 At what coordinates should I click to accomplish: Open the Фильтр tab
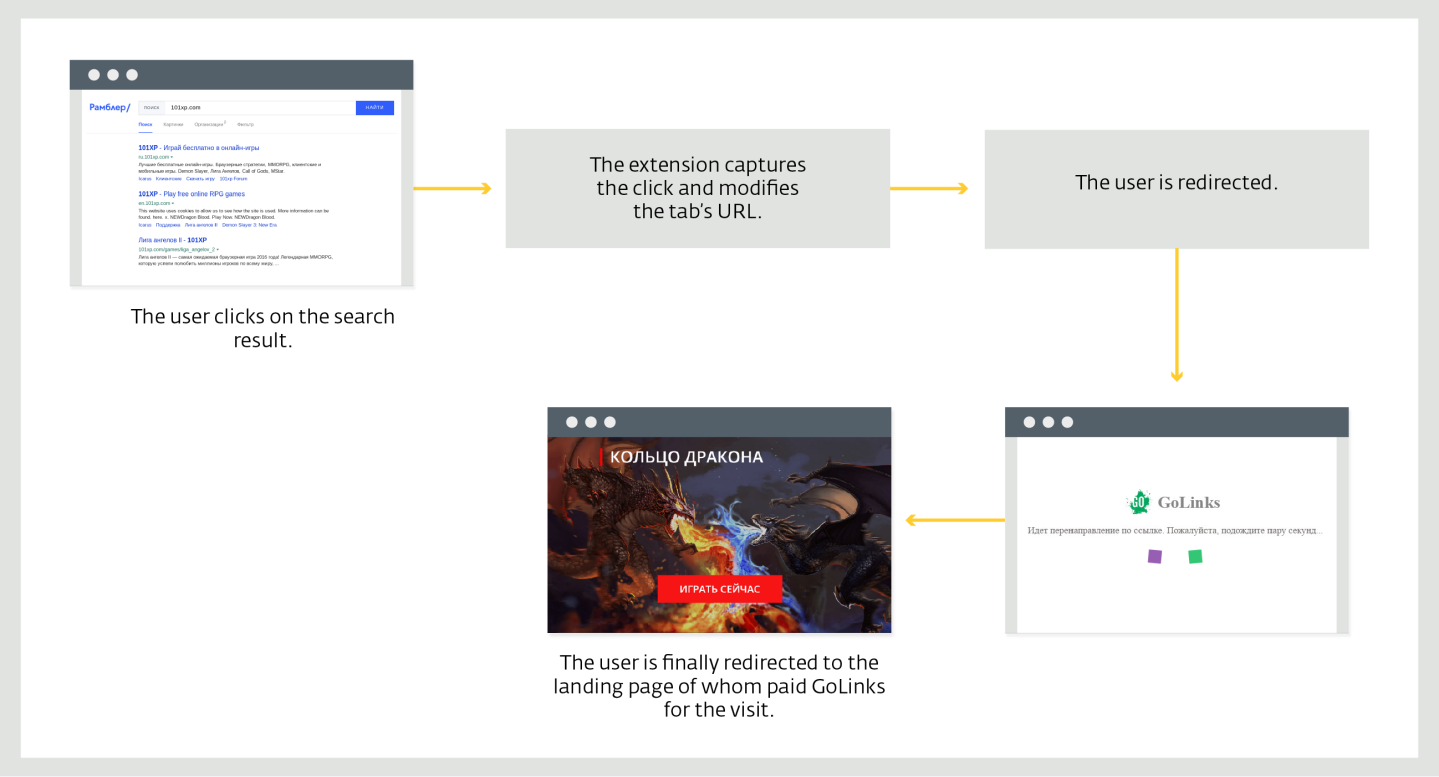(245, 124)
